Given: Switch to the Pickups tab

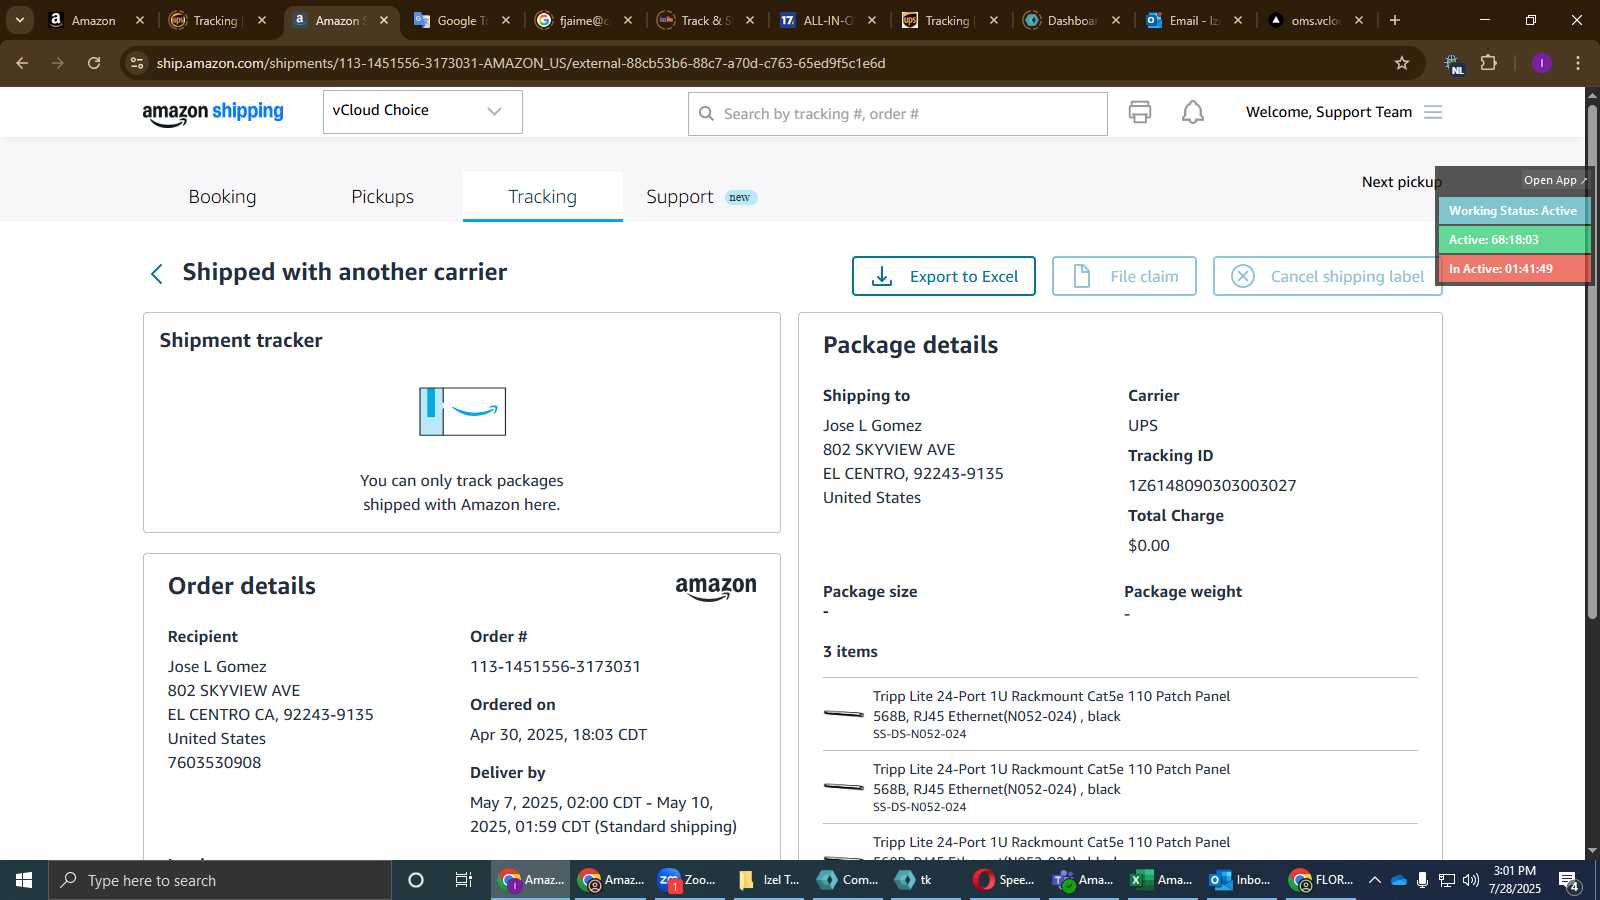Looking at the screenshot, I should pos(382,197).
